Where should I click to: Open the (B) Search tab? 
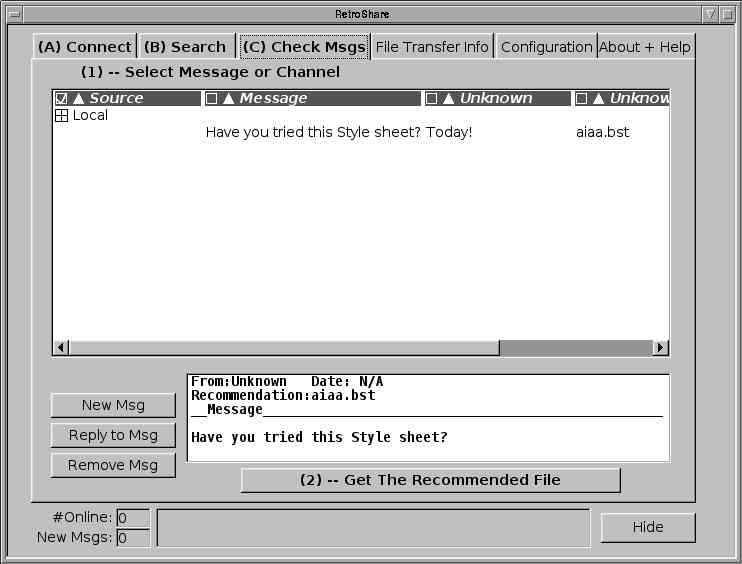(x=185, y=47)
